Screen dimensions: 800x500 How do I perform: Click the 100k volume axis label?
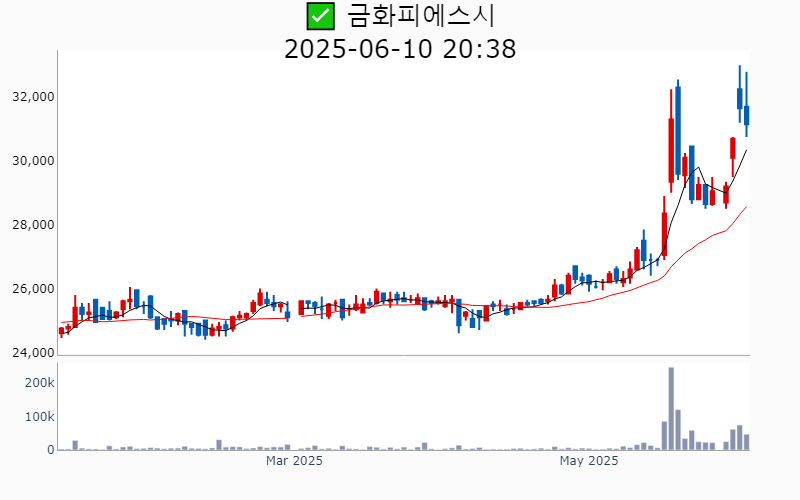pyautogui.click(x=40, y=417)
